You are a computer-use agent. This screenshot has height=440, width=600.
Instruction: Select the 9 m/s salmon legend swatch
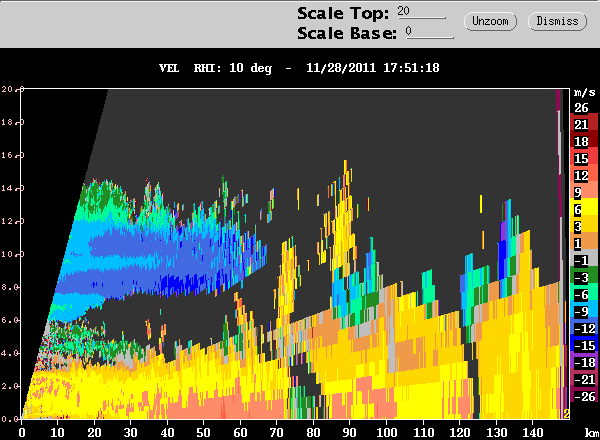point(584,190)
